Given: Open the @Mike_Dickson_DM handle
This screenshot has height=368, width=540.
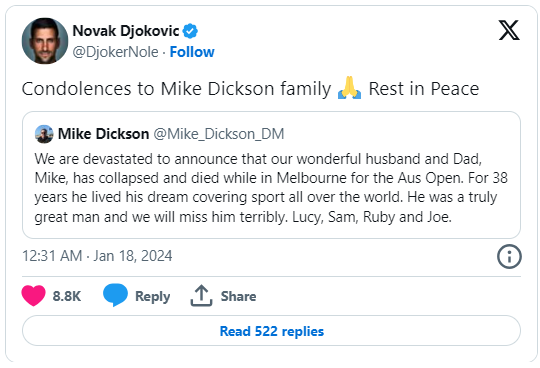Looking at the screenshot, I should pos(219,134).
